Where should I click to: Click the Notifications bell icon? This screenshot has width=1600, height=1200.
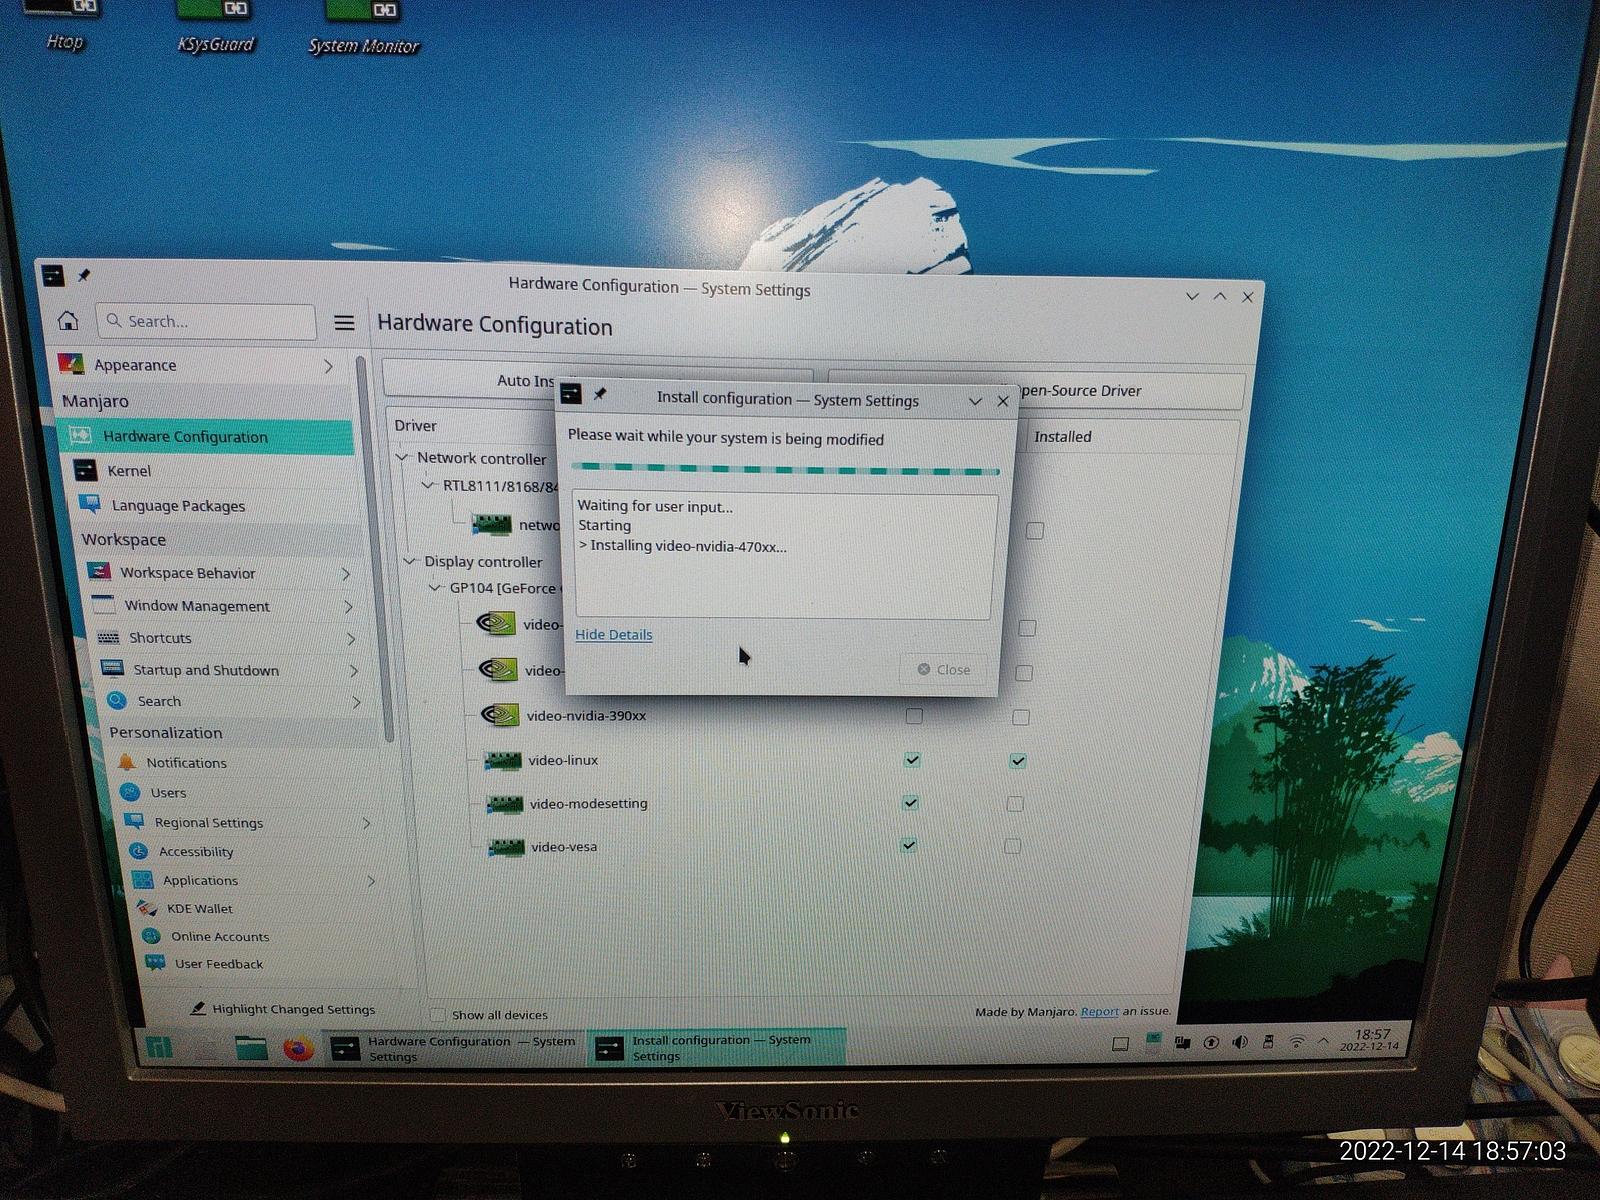126,762
